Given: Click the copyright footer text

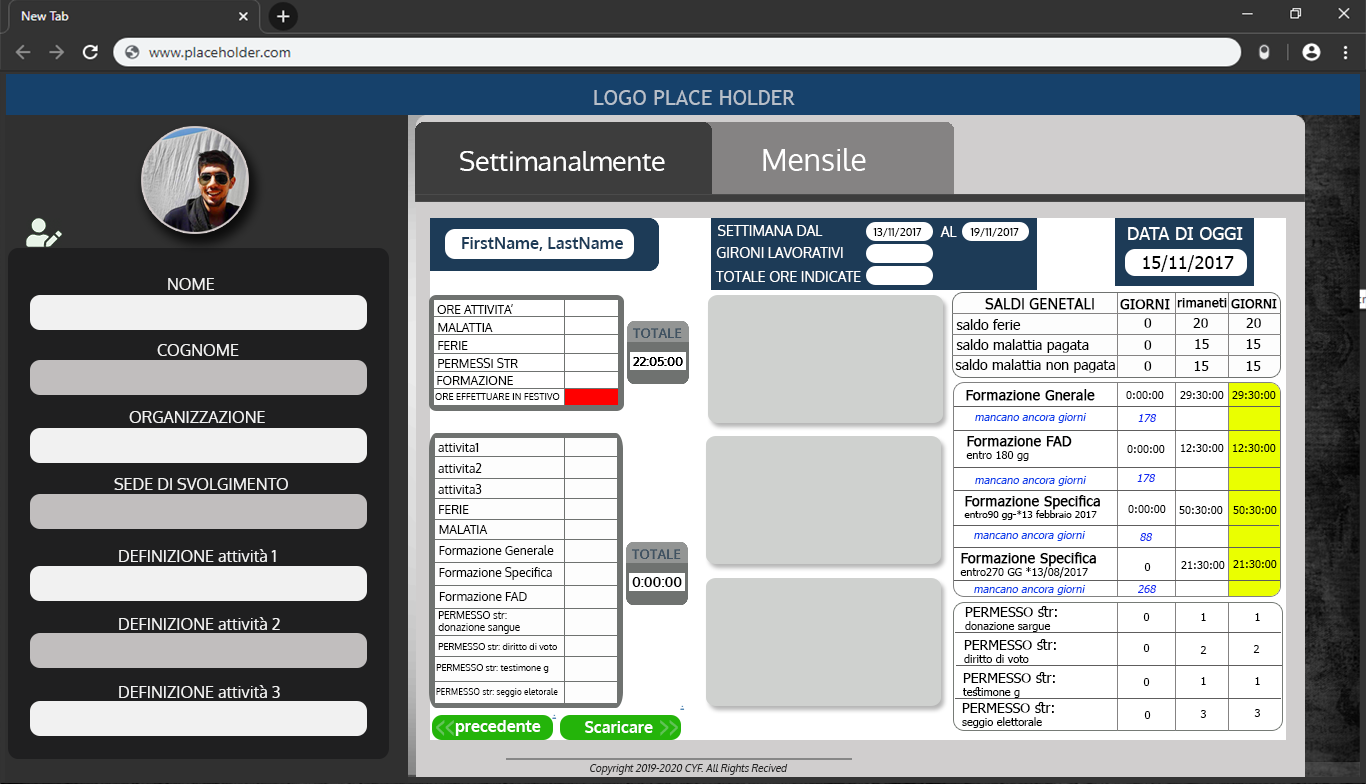Looking at the screenshot, I should (x=688, y=768).
